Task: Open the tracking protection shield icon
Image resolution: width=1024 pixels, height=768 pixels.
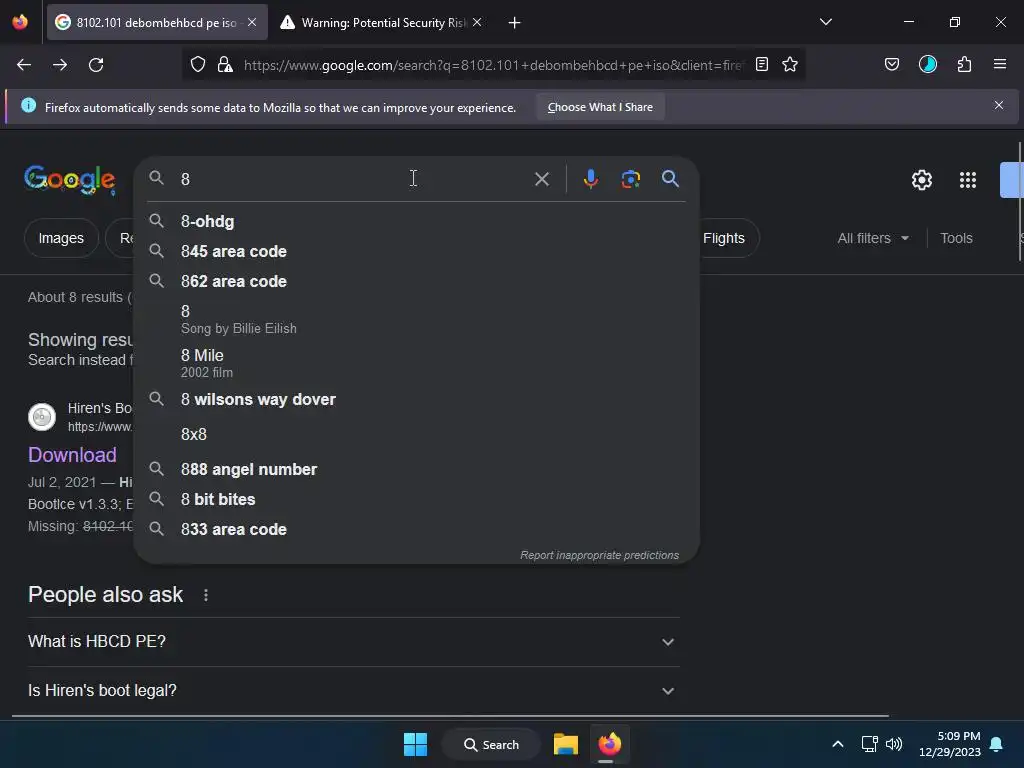Action: coord(198,65)
